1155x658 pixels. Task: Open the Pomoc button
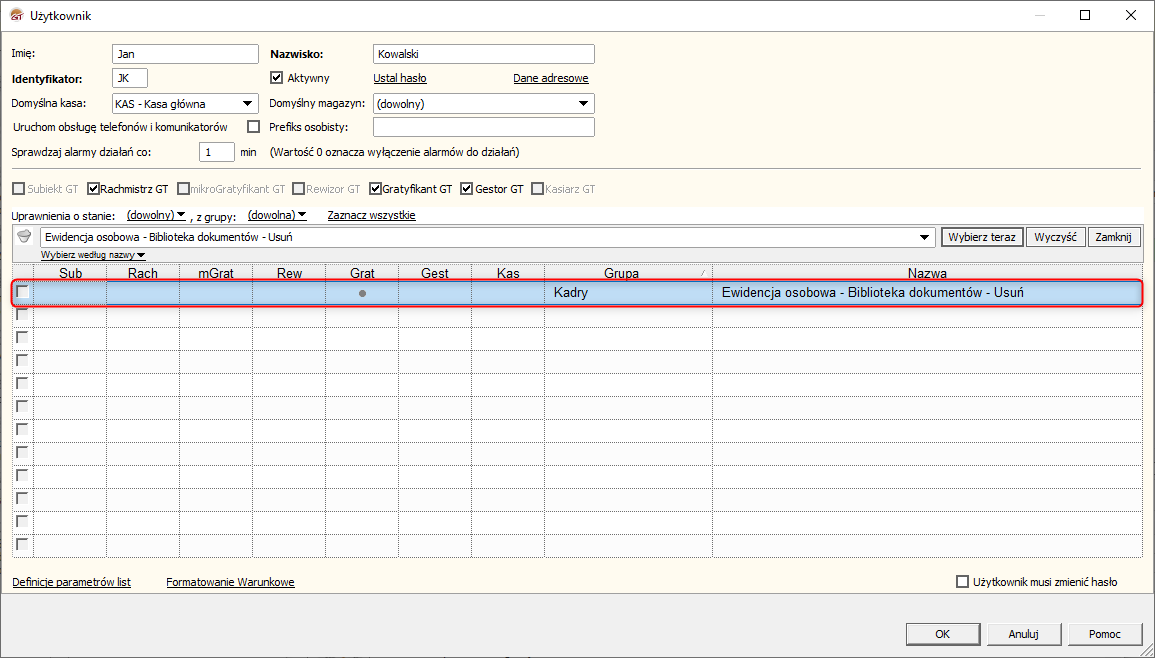coord(1105,634)
